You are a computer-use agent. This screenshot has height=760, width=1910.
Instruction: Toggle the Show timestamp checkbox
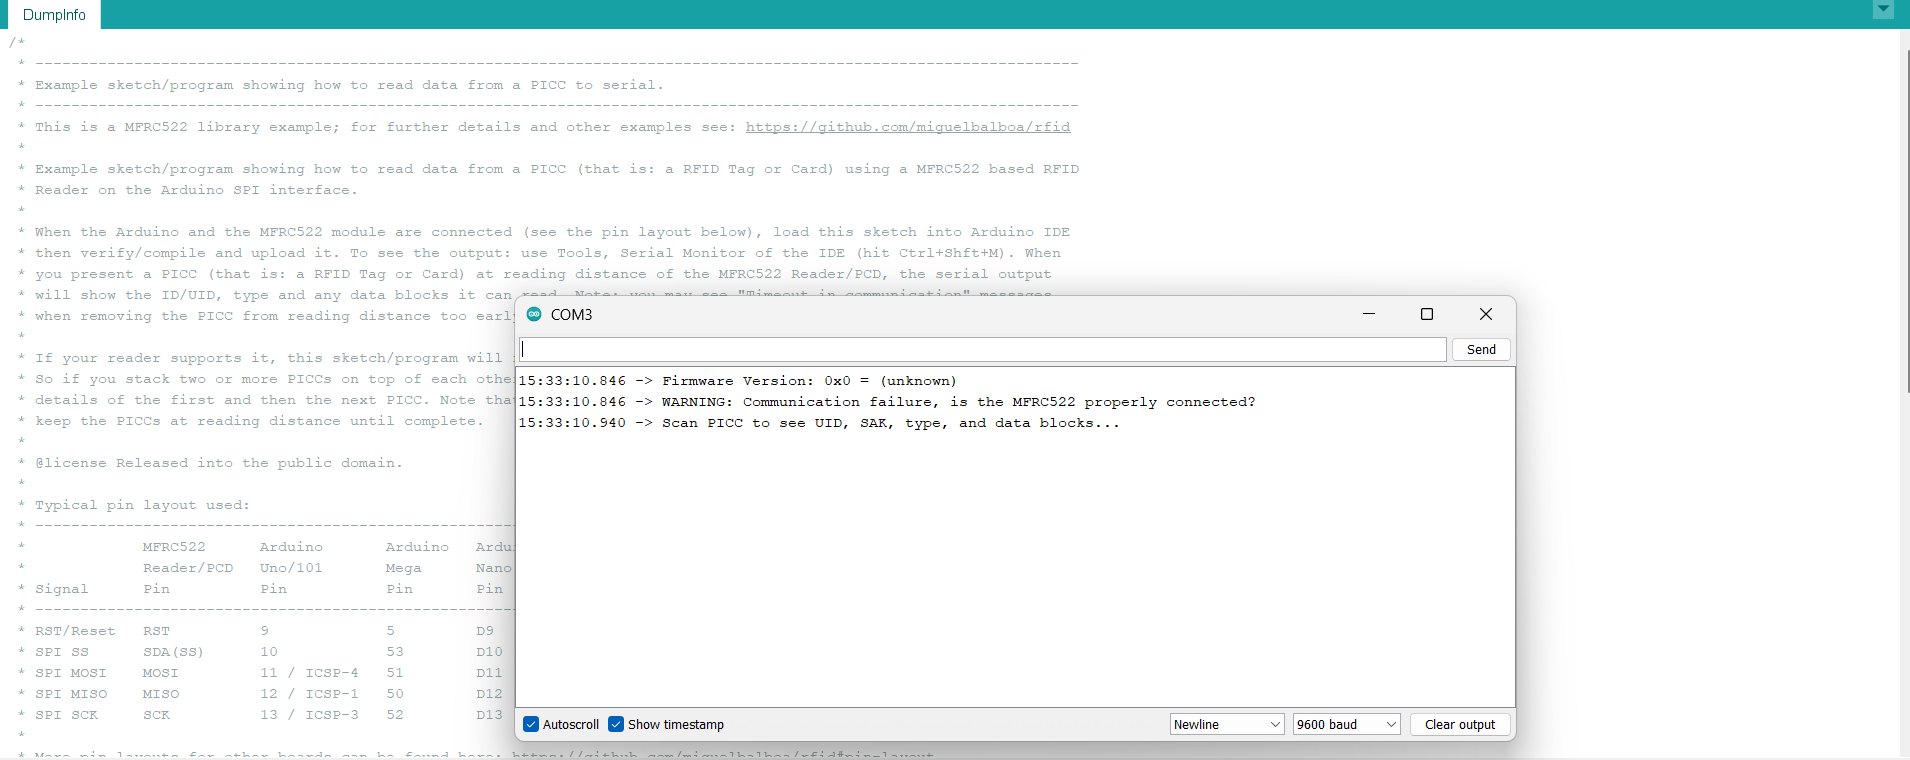coord(616,724)
